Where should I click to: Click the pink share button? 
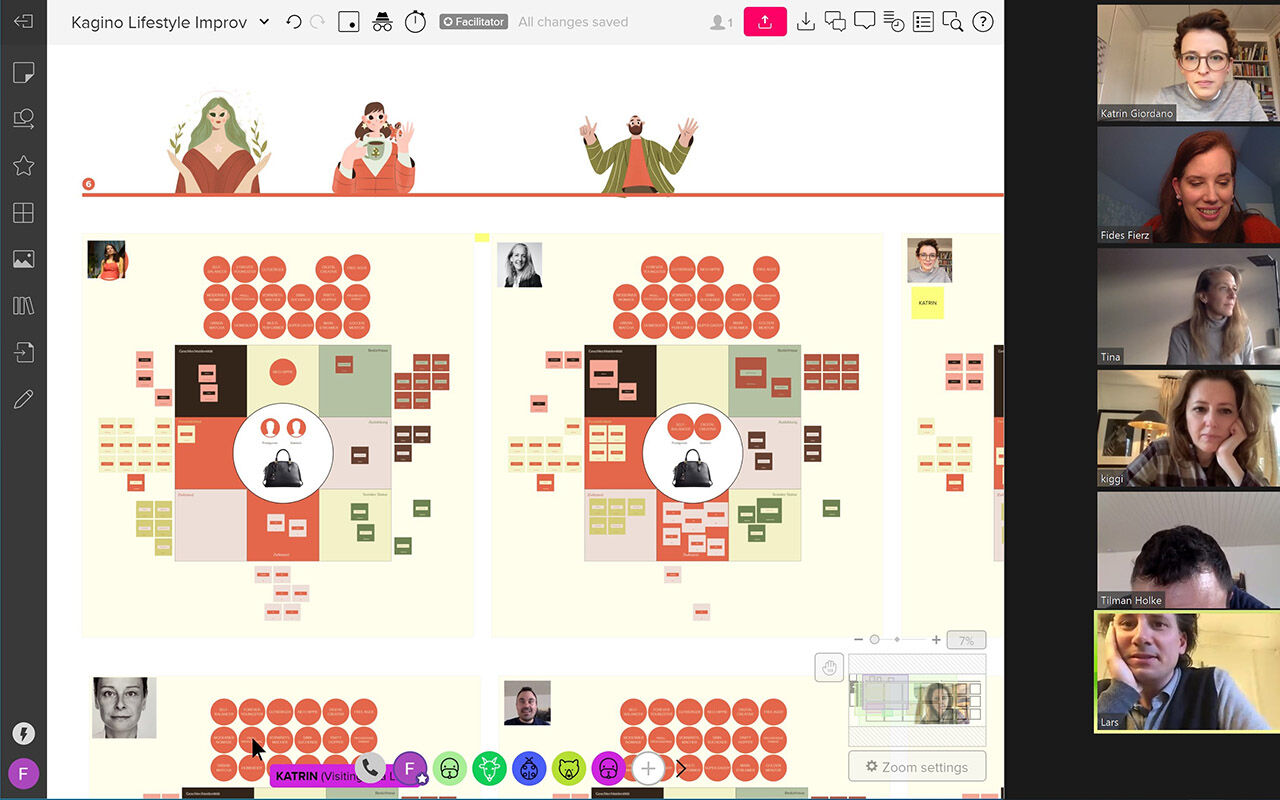(765, 22)
